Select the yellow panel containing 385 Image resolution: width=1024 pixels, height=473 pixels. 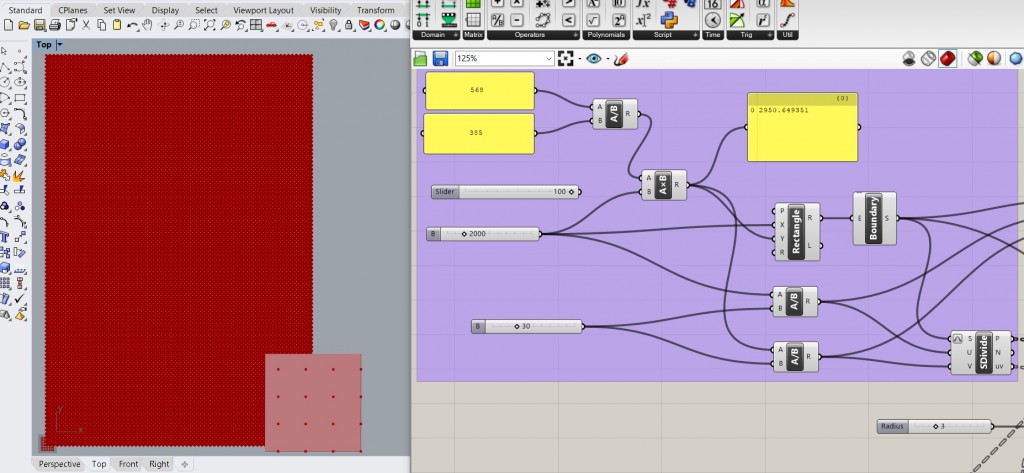(x=479, y=133)
